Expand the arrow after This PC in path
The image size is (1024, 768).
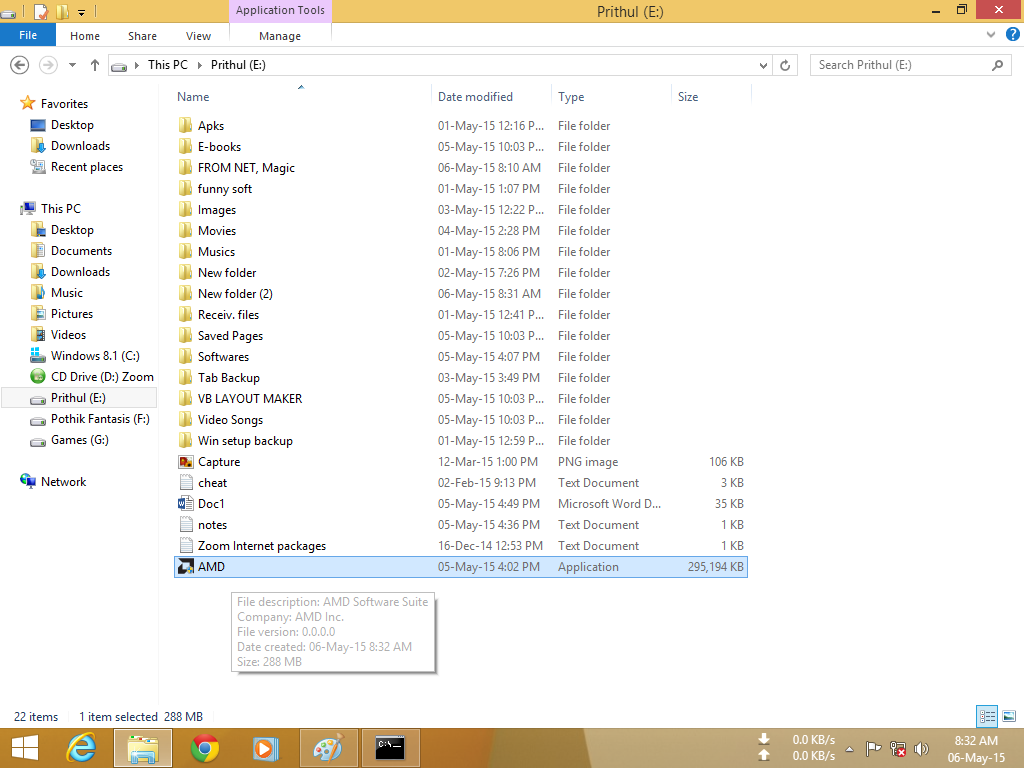200,65
